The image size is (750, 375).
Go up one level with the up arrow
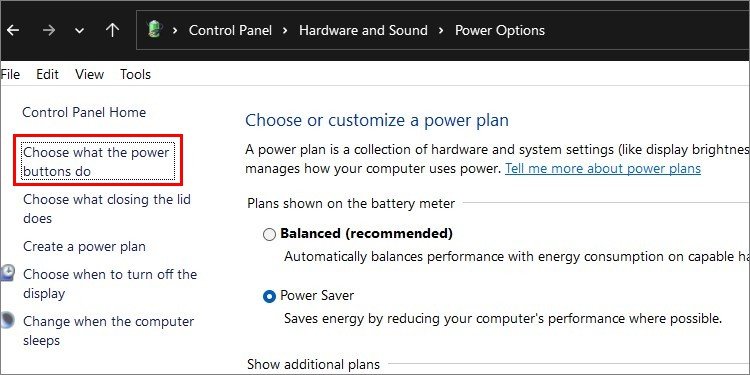point(112,30)
